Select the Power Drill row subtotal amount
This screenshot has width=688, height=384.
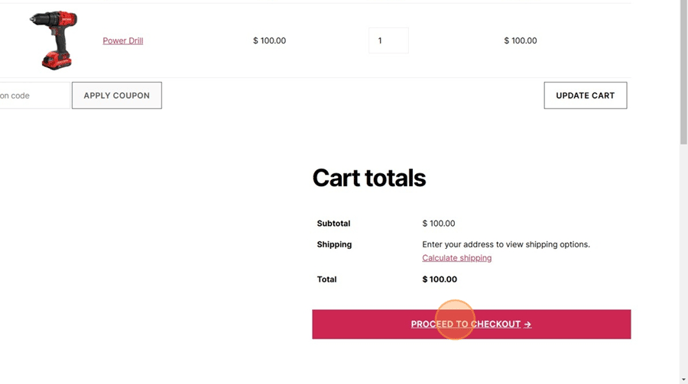pyautogui.click(x=520, y=41)
